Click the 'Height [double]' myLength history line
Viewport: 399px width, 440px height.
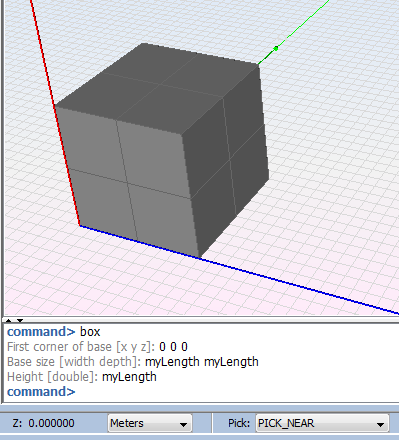point(82,377)
